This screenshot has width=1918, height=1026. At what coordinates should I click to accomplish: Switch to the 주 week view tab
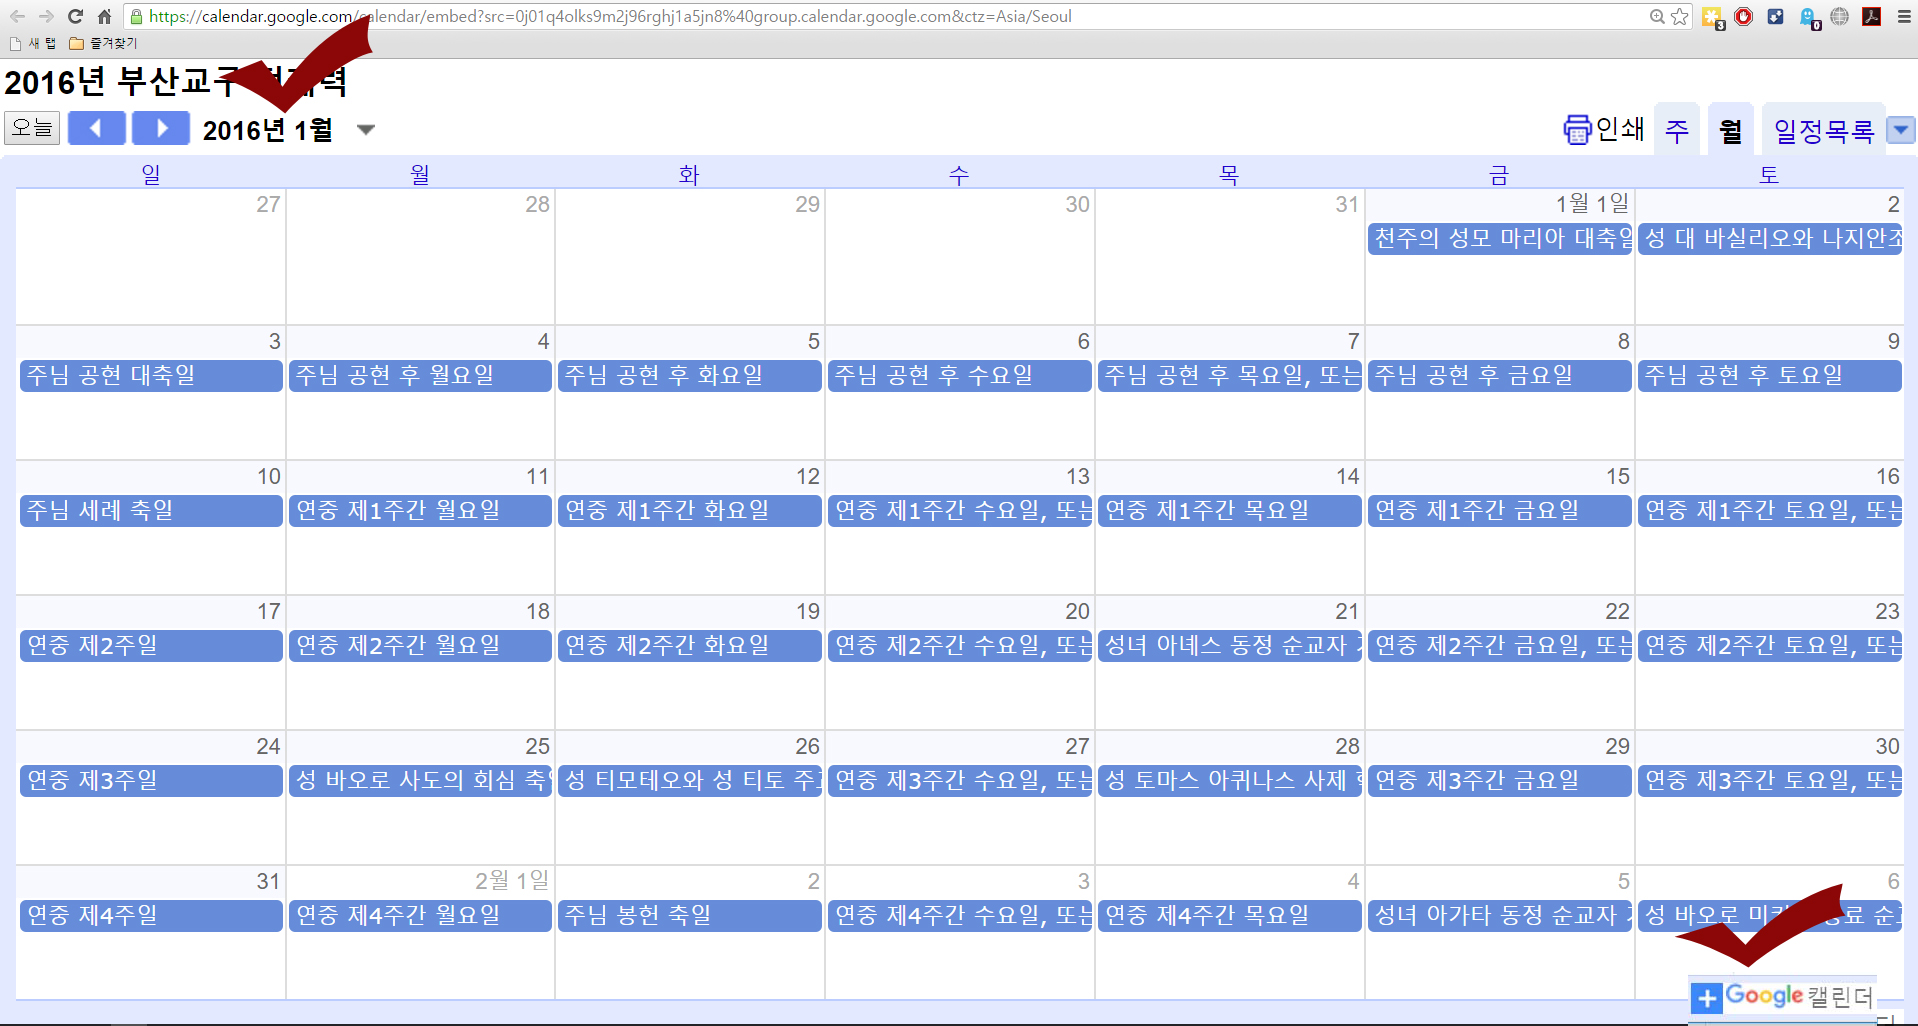1677,131
